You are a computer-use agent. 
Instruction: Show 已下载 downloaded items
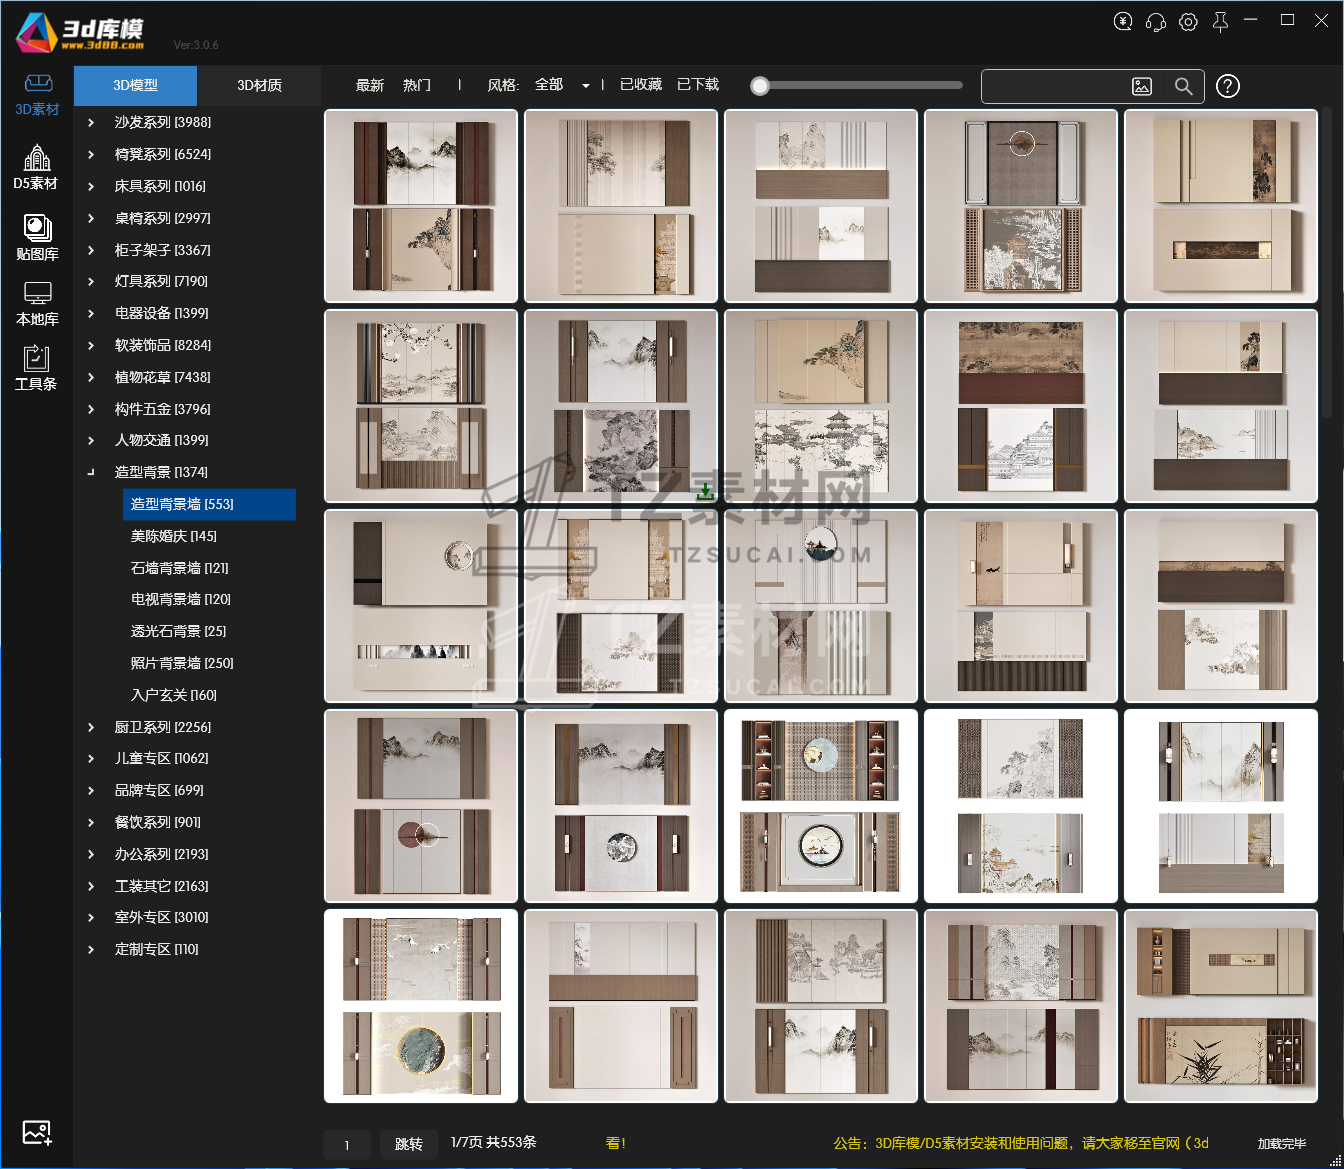click(x=698, y=85)
